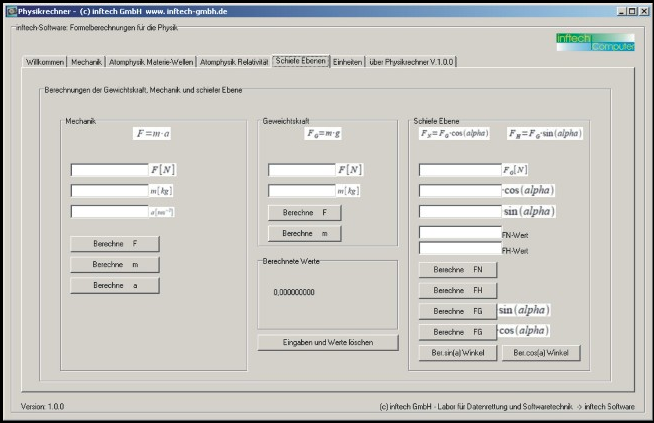The height and width of the screenshot is (423, 654).
Task: Open the Willkommen tab
Action: tap(45, 62)
